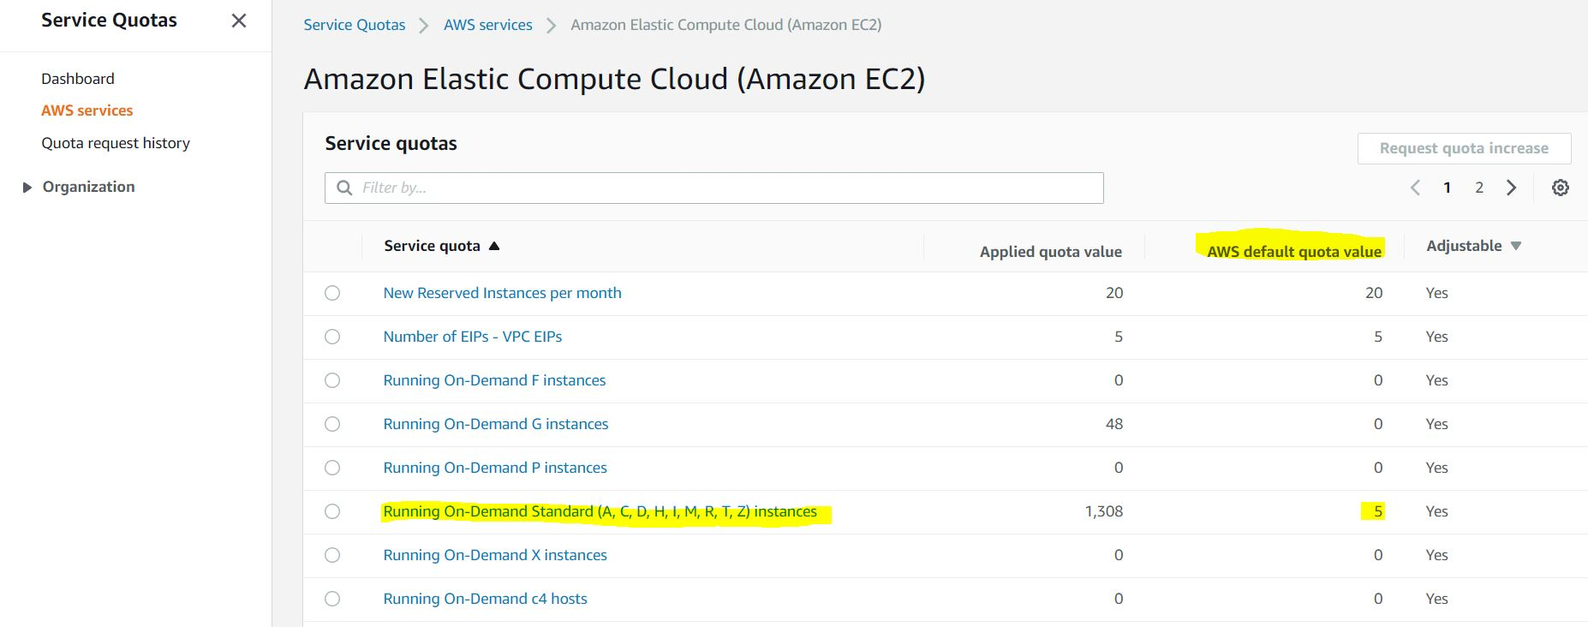
Task: Go to next page using right chevron
Action: click(1511, 188)
